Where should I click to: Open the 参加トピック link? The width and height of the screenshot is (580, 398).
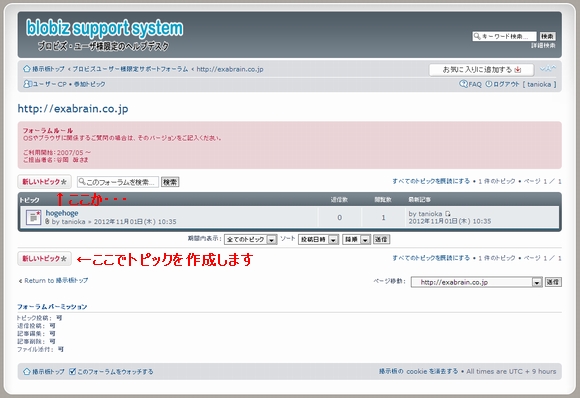(x=89, y=84)
